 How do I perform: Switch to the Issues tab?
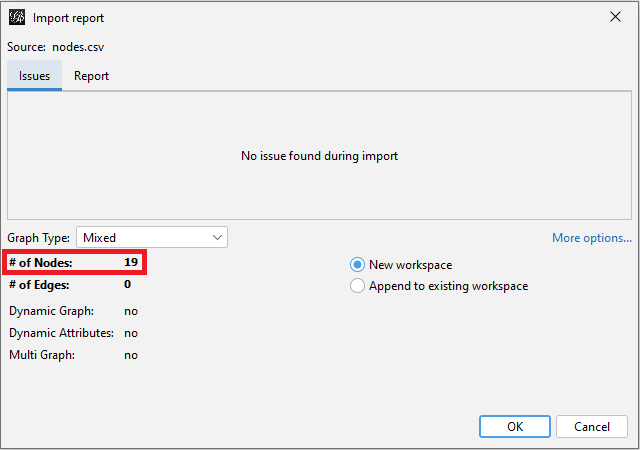tap(34, 76)
